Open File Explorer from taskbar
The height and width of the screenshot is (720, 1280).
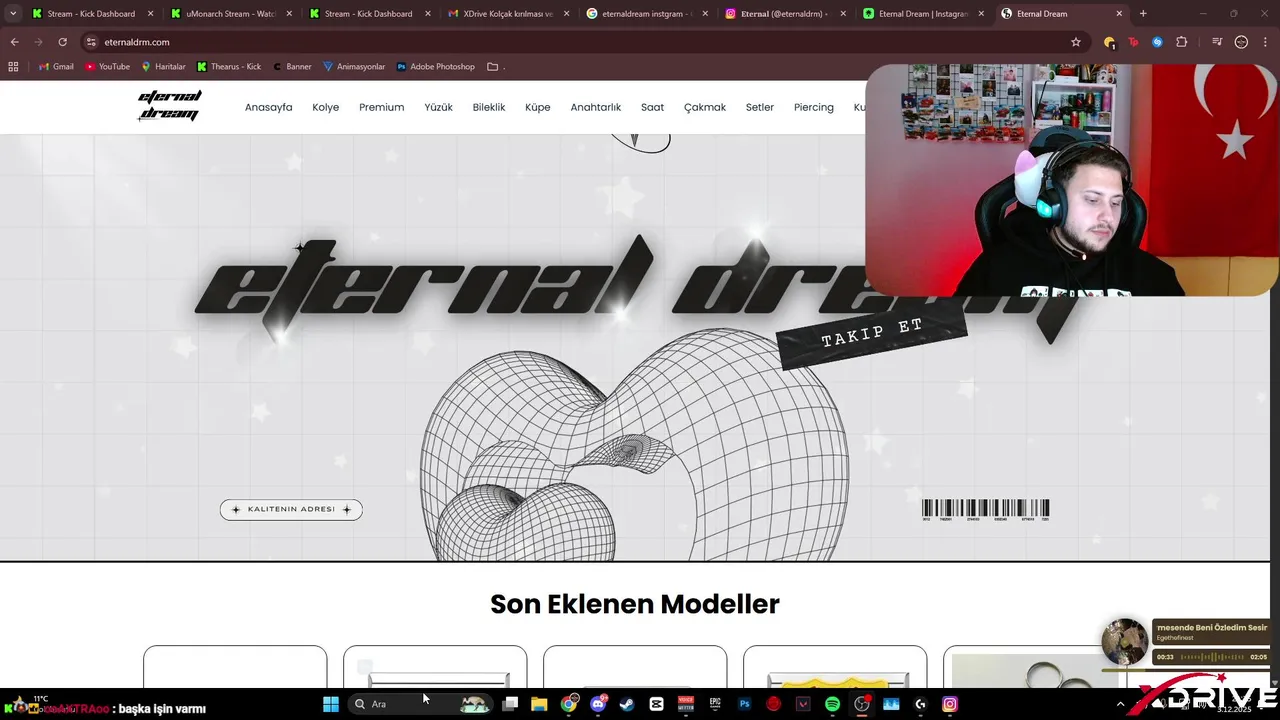(x=539, y=704)
